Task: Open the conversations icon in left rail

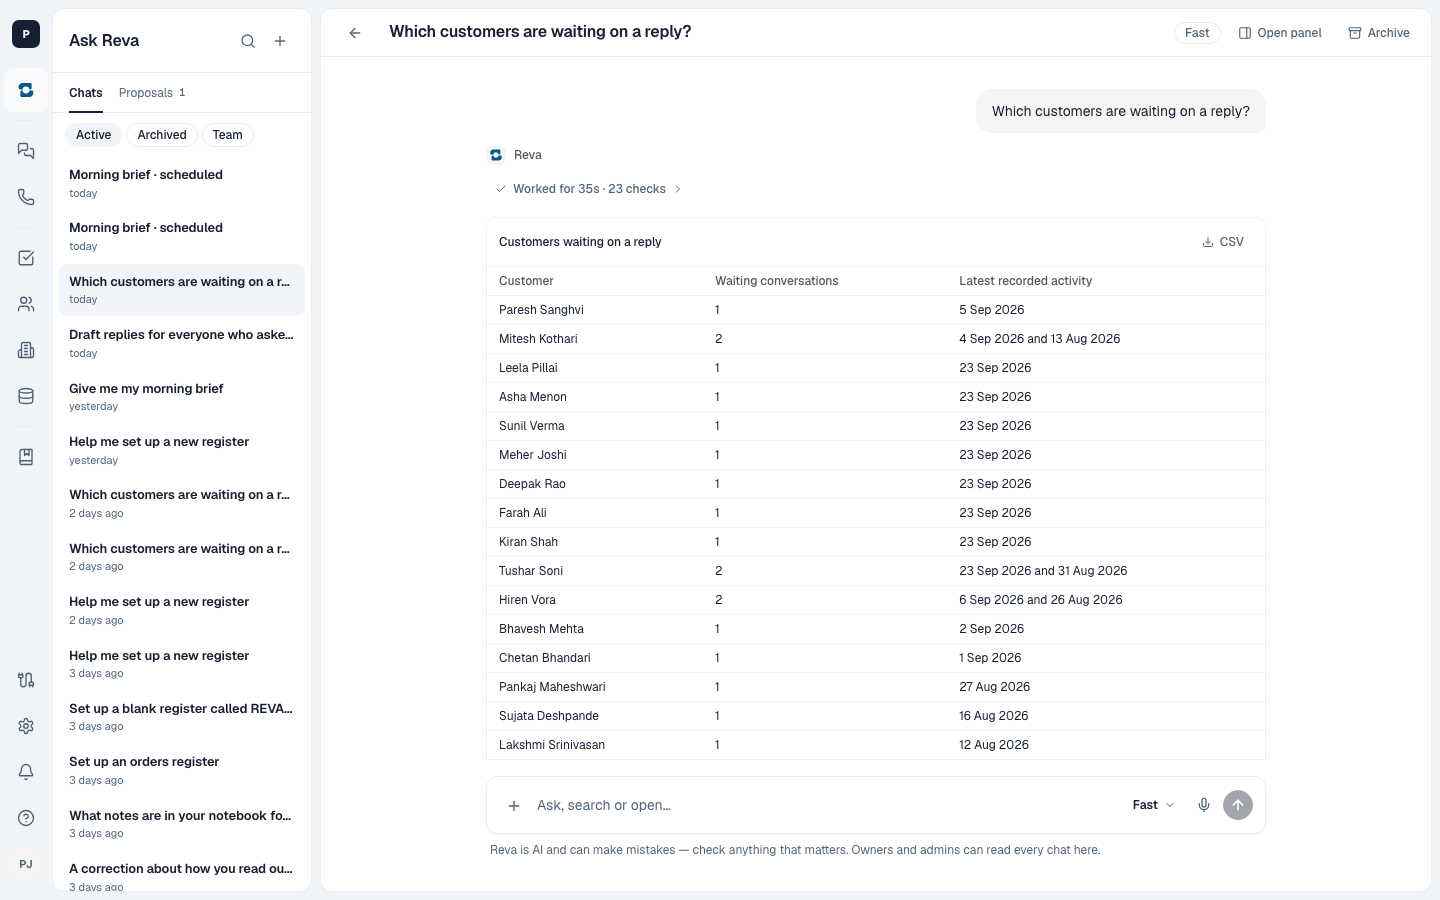Action: coord(26,151)
